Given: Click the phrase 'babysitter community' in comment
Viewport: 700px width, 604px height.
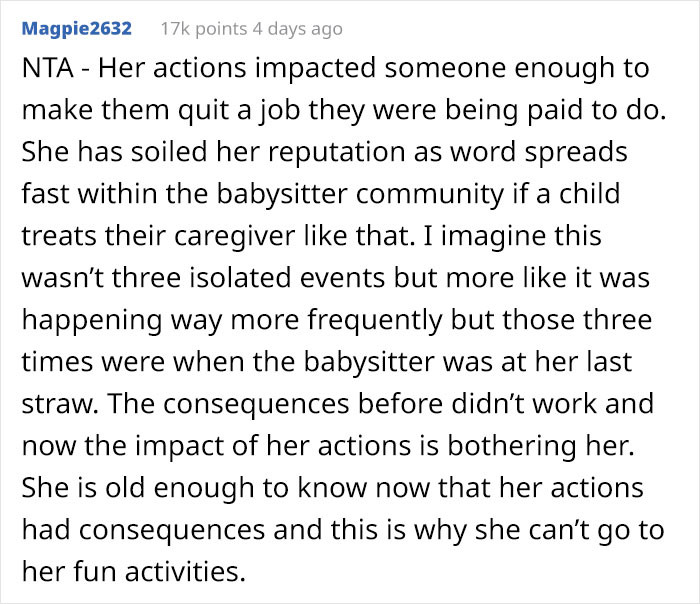Looking at the screenshot, I should coord(360,194).
